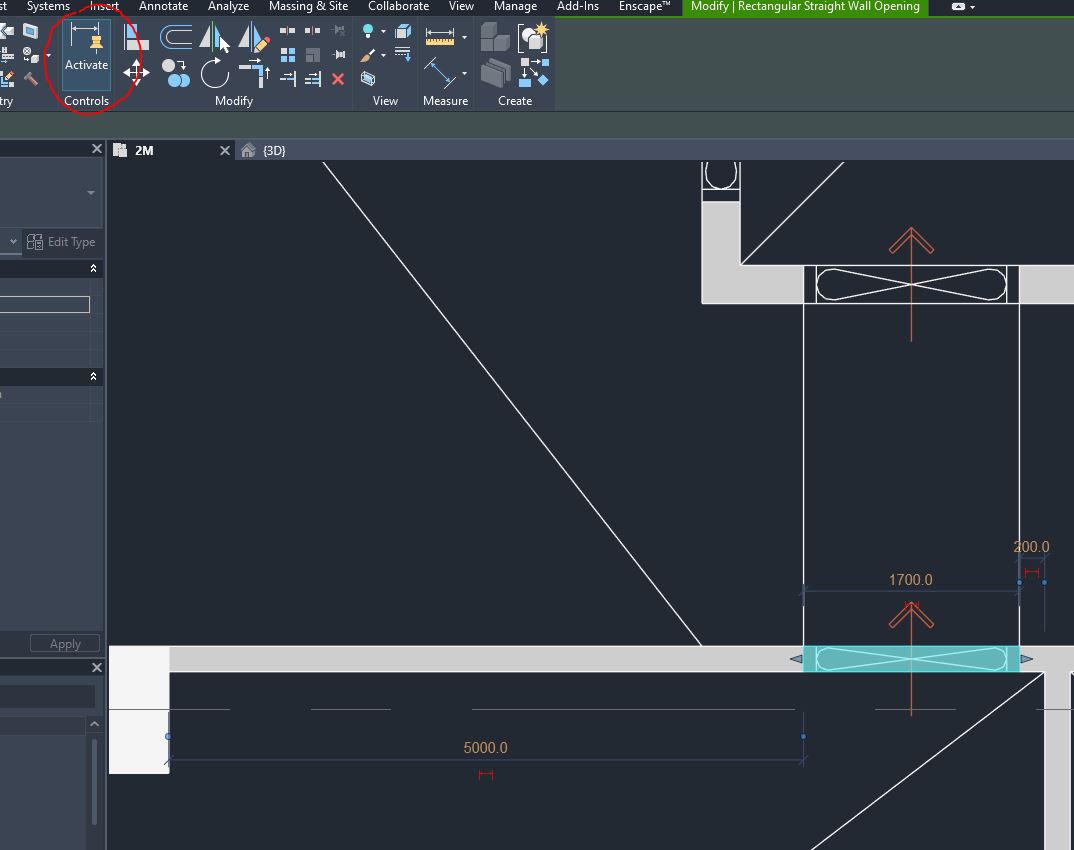Open the Collaborate ribbon tab
Image resolution: width=1074 pixels, height=850 pixels.
pos(398,6)
